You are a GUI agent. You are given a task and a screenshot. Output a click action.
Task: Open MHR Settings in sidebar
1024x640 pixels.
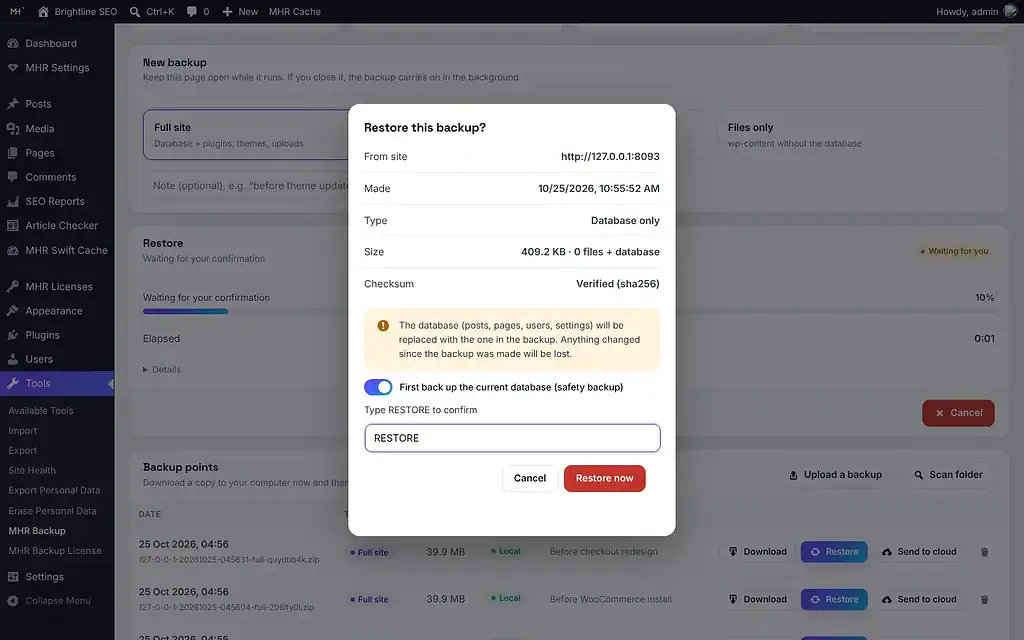click(57, 67)
